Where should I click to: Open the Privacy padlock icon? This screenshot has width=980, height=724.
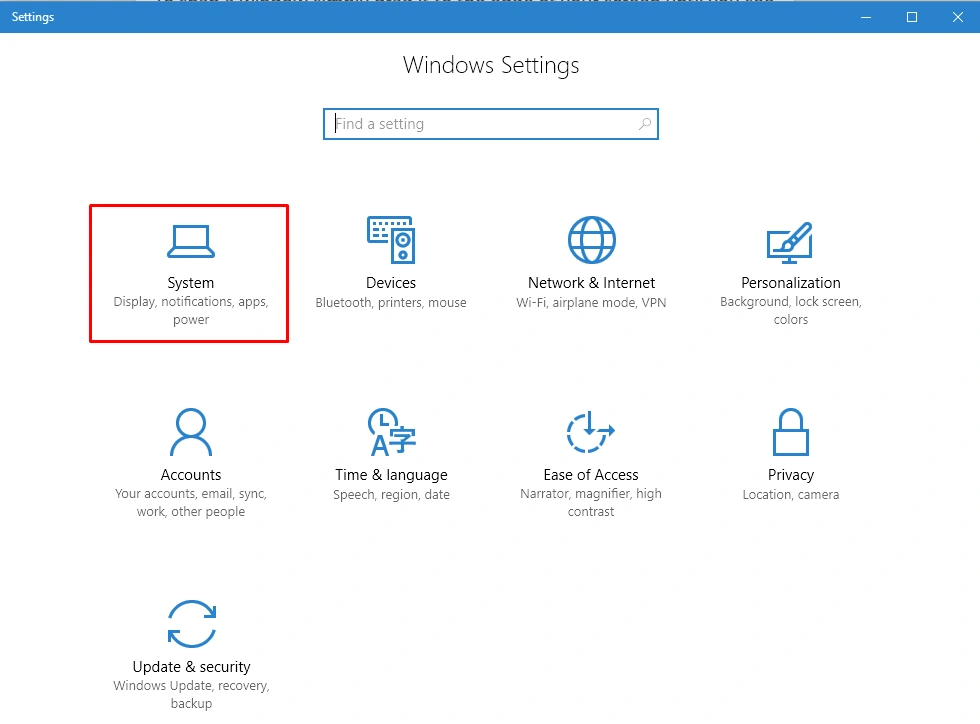click(x=791, y=432)
